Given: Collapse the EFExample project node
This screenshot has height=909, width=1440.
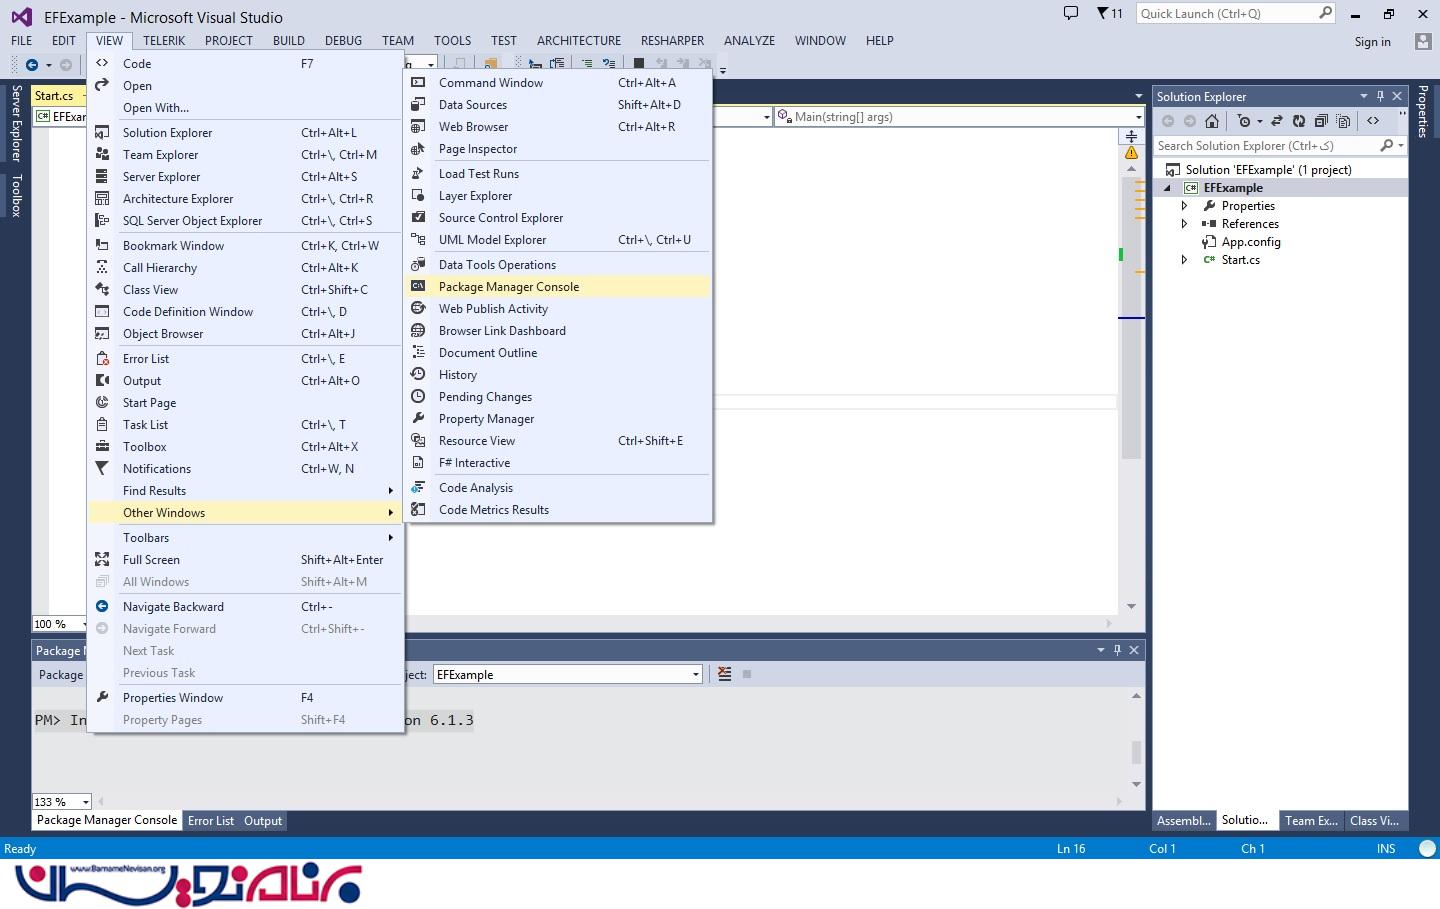Looking at the screenshot, I should pyautogui.click(x=1167, y=188).
